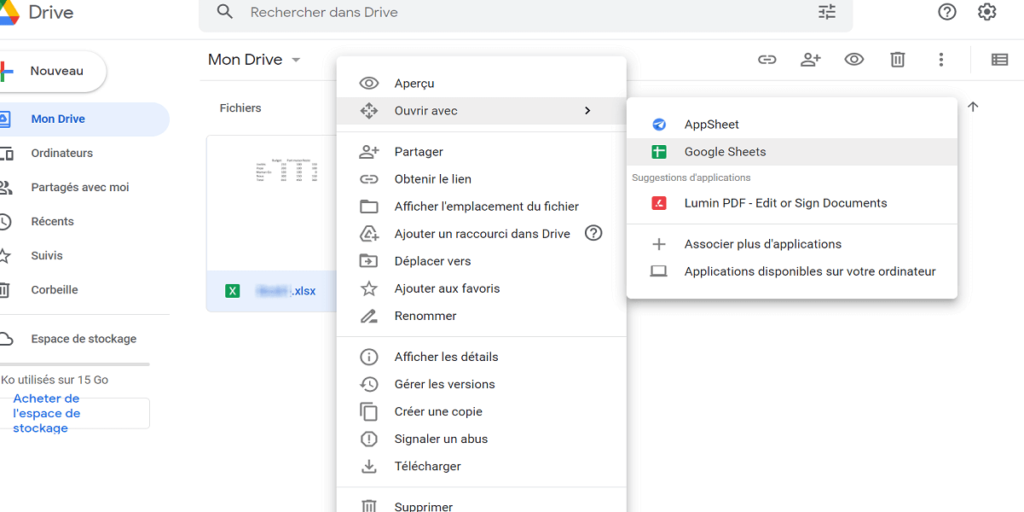The image size is (1024, 512).
Task: Click the Nouveau button
Action: pos(52,71)
